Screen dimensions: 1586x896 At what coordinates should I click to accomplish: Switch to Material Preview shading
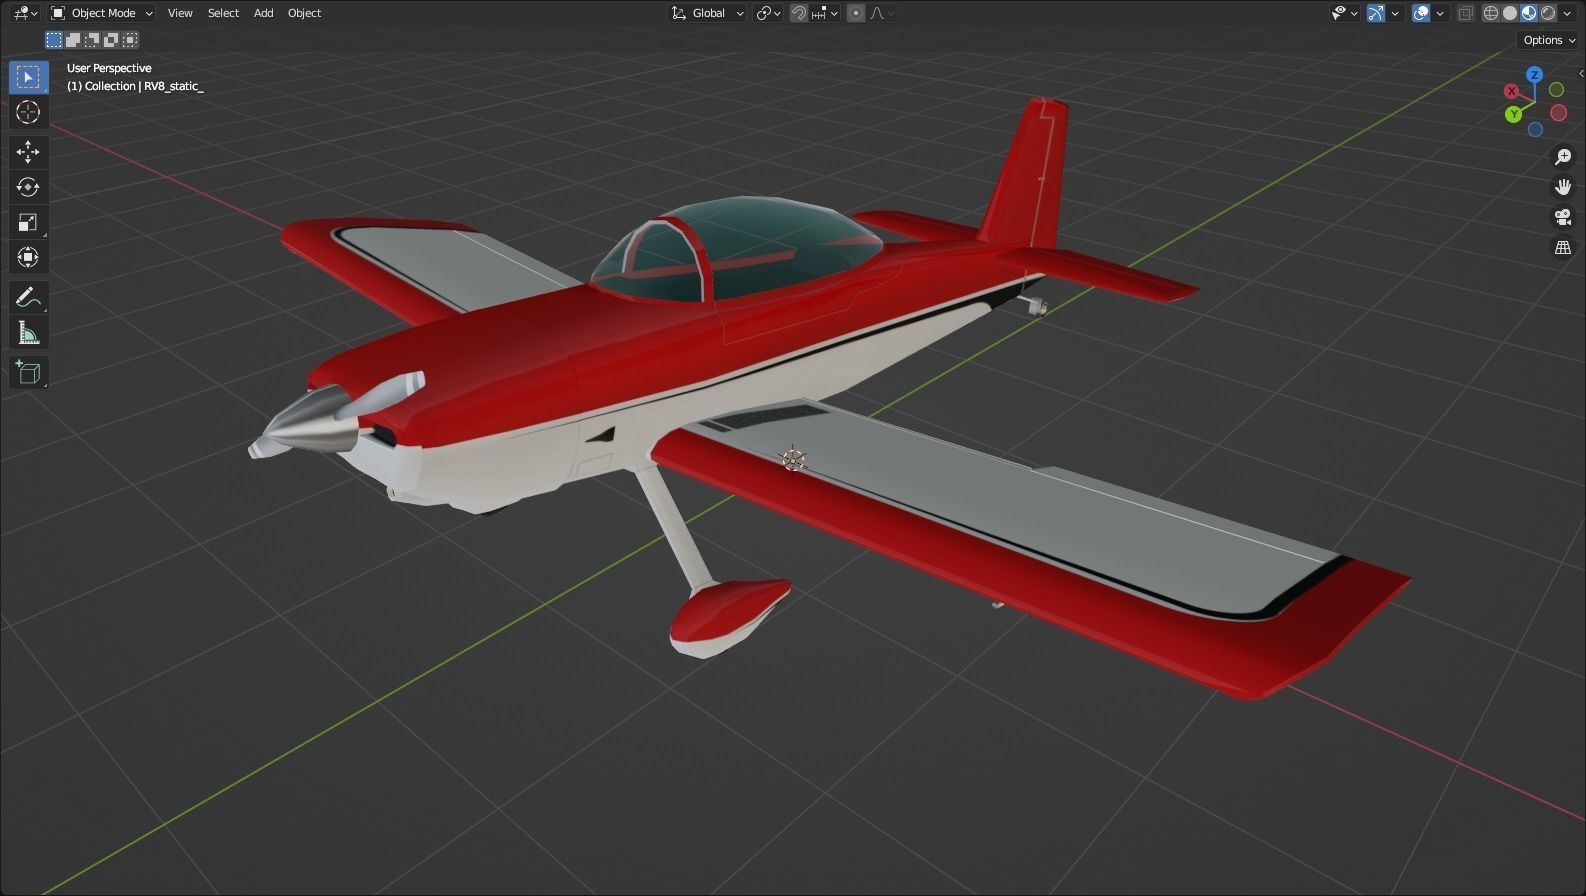click(1529, 13)
